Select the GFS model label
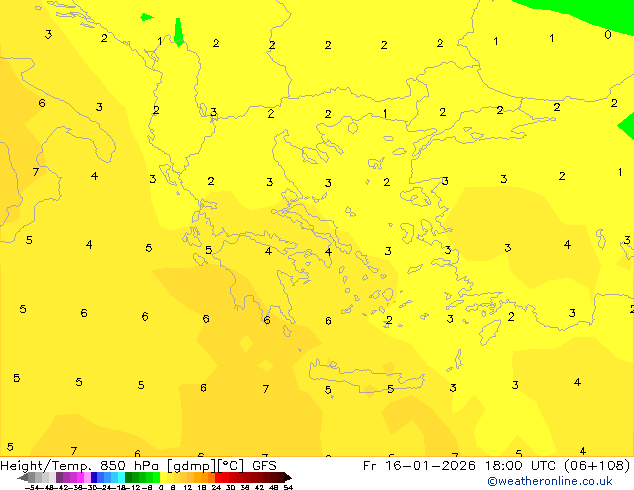The width and height of the screenshot is (634, 490). pyautogui.click(x=264, y=466)
